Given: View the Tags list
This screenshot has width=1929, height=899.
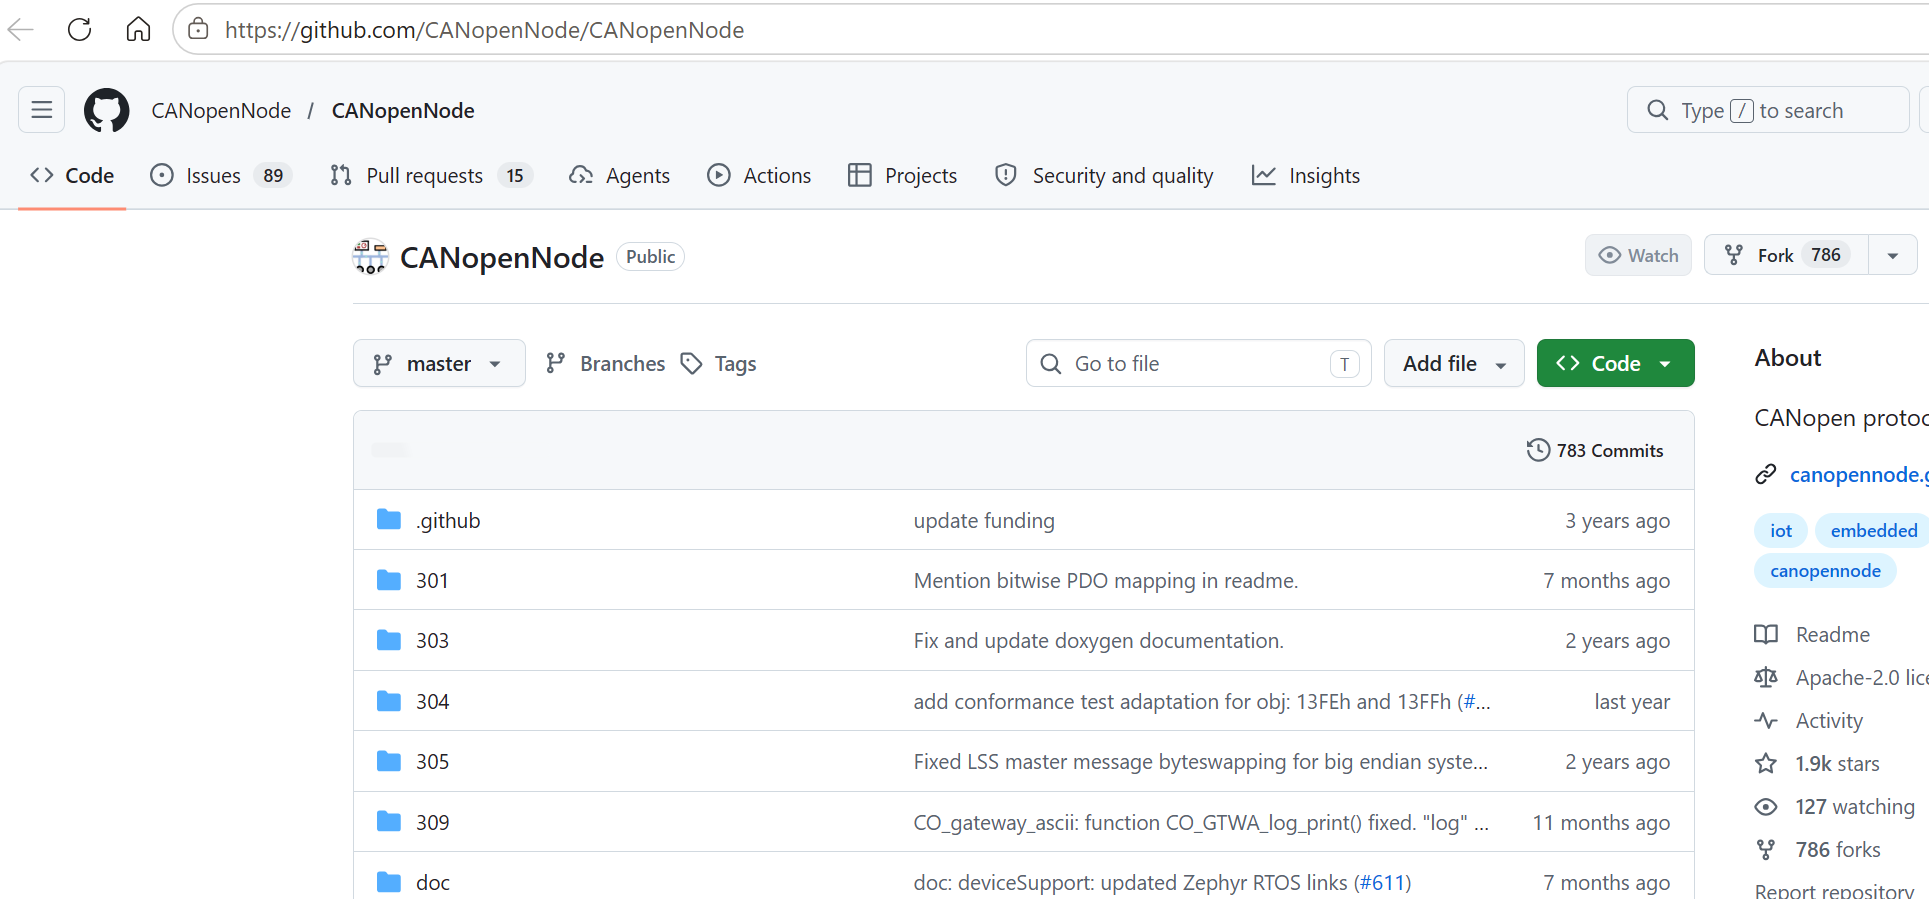Looking at the screenshot, I should click(x=718, y=363).
